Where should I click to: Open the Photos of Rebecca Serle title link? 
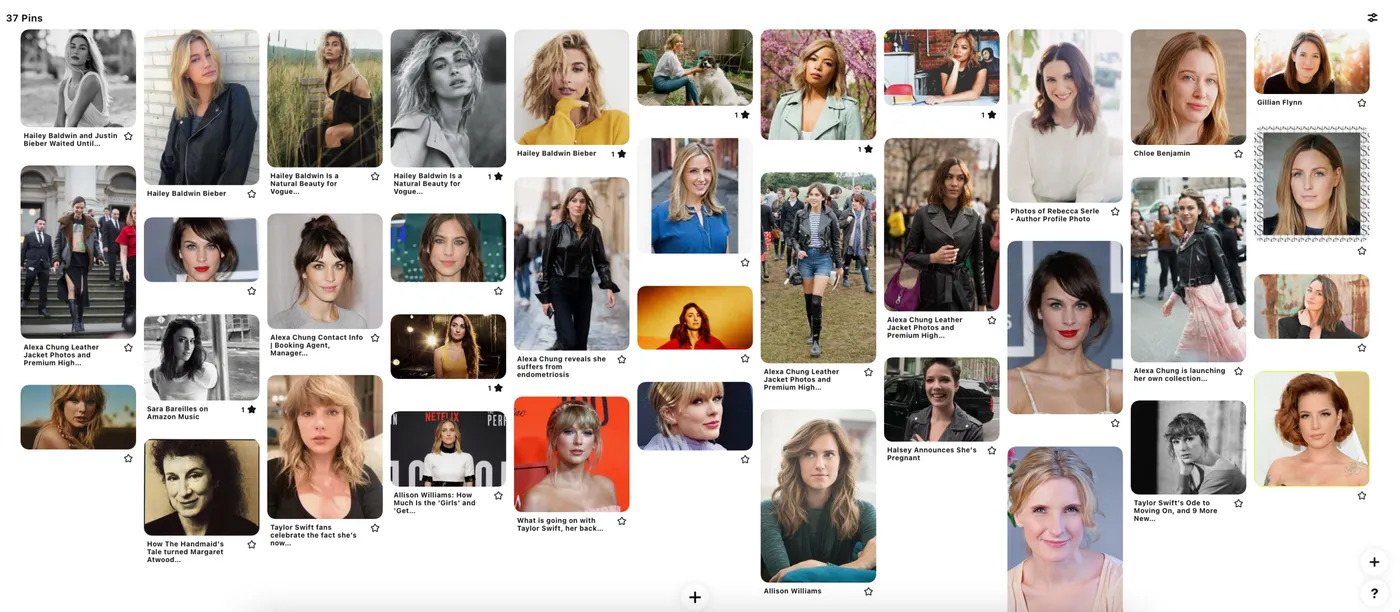pyautogui.click(x=1055, y=215)
